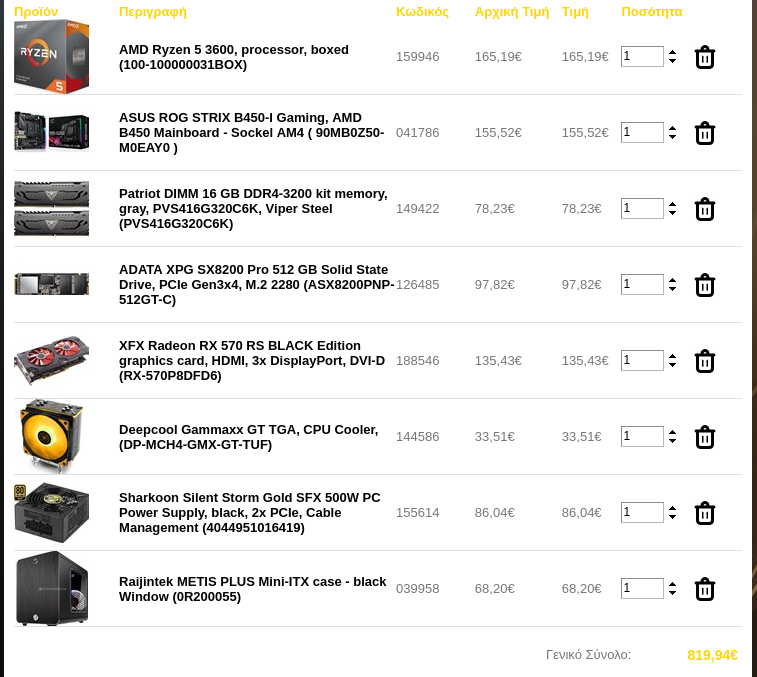Delete the ADATA XPG SX8200 Pro SSD
This screenshot has height=677, width=757.
coord(704,285)
